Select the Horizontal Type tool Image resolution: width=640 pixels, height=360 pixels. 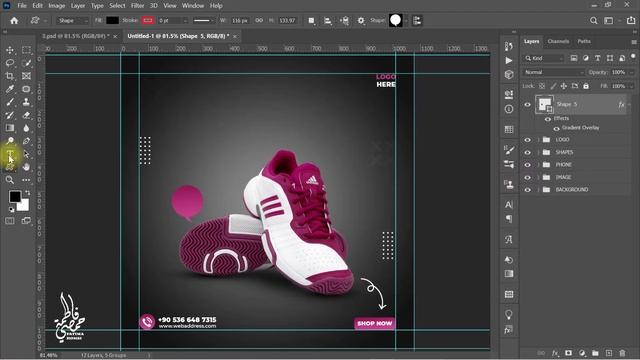(x=10, y=154)
